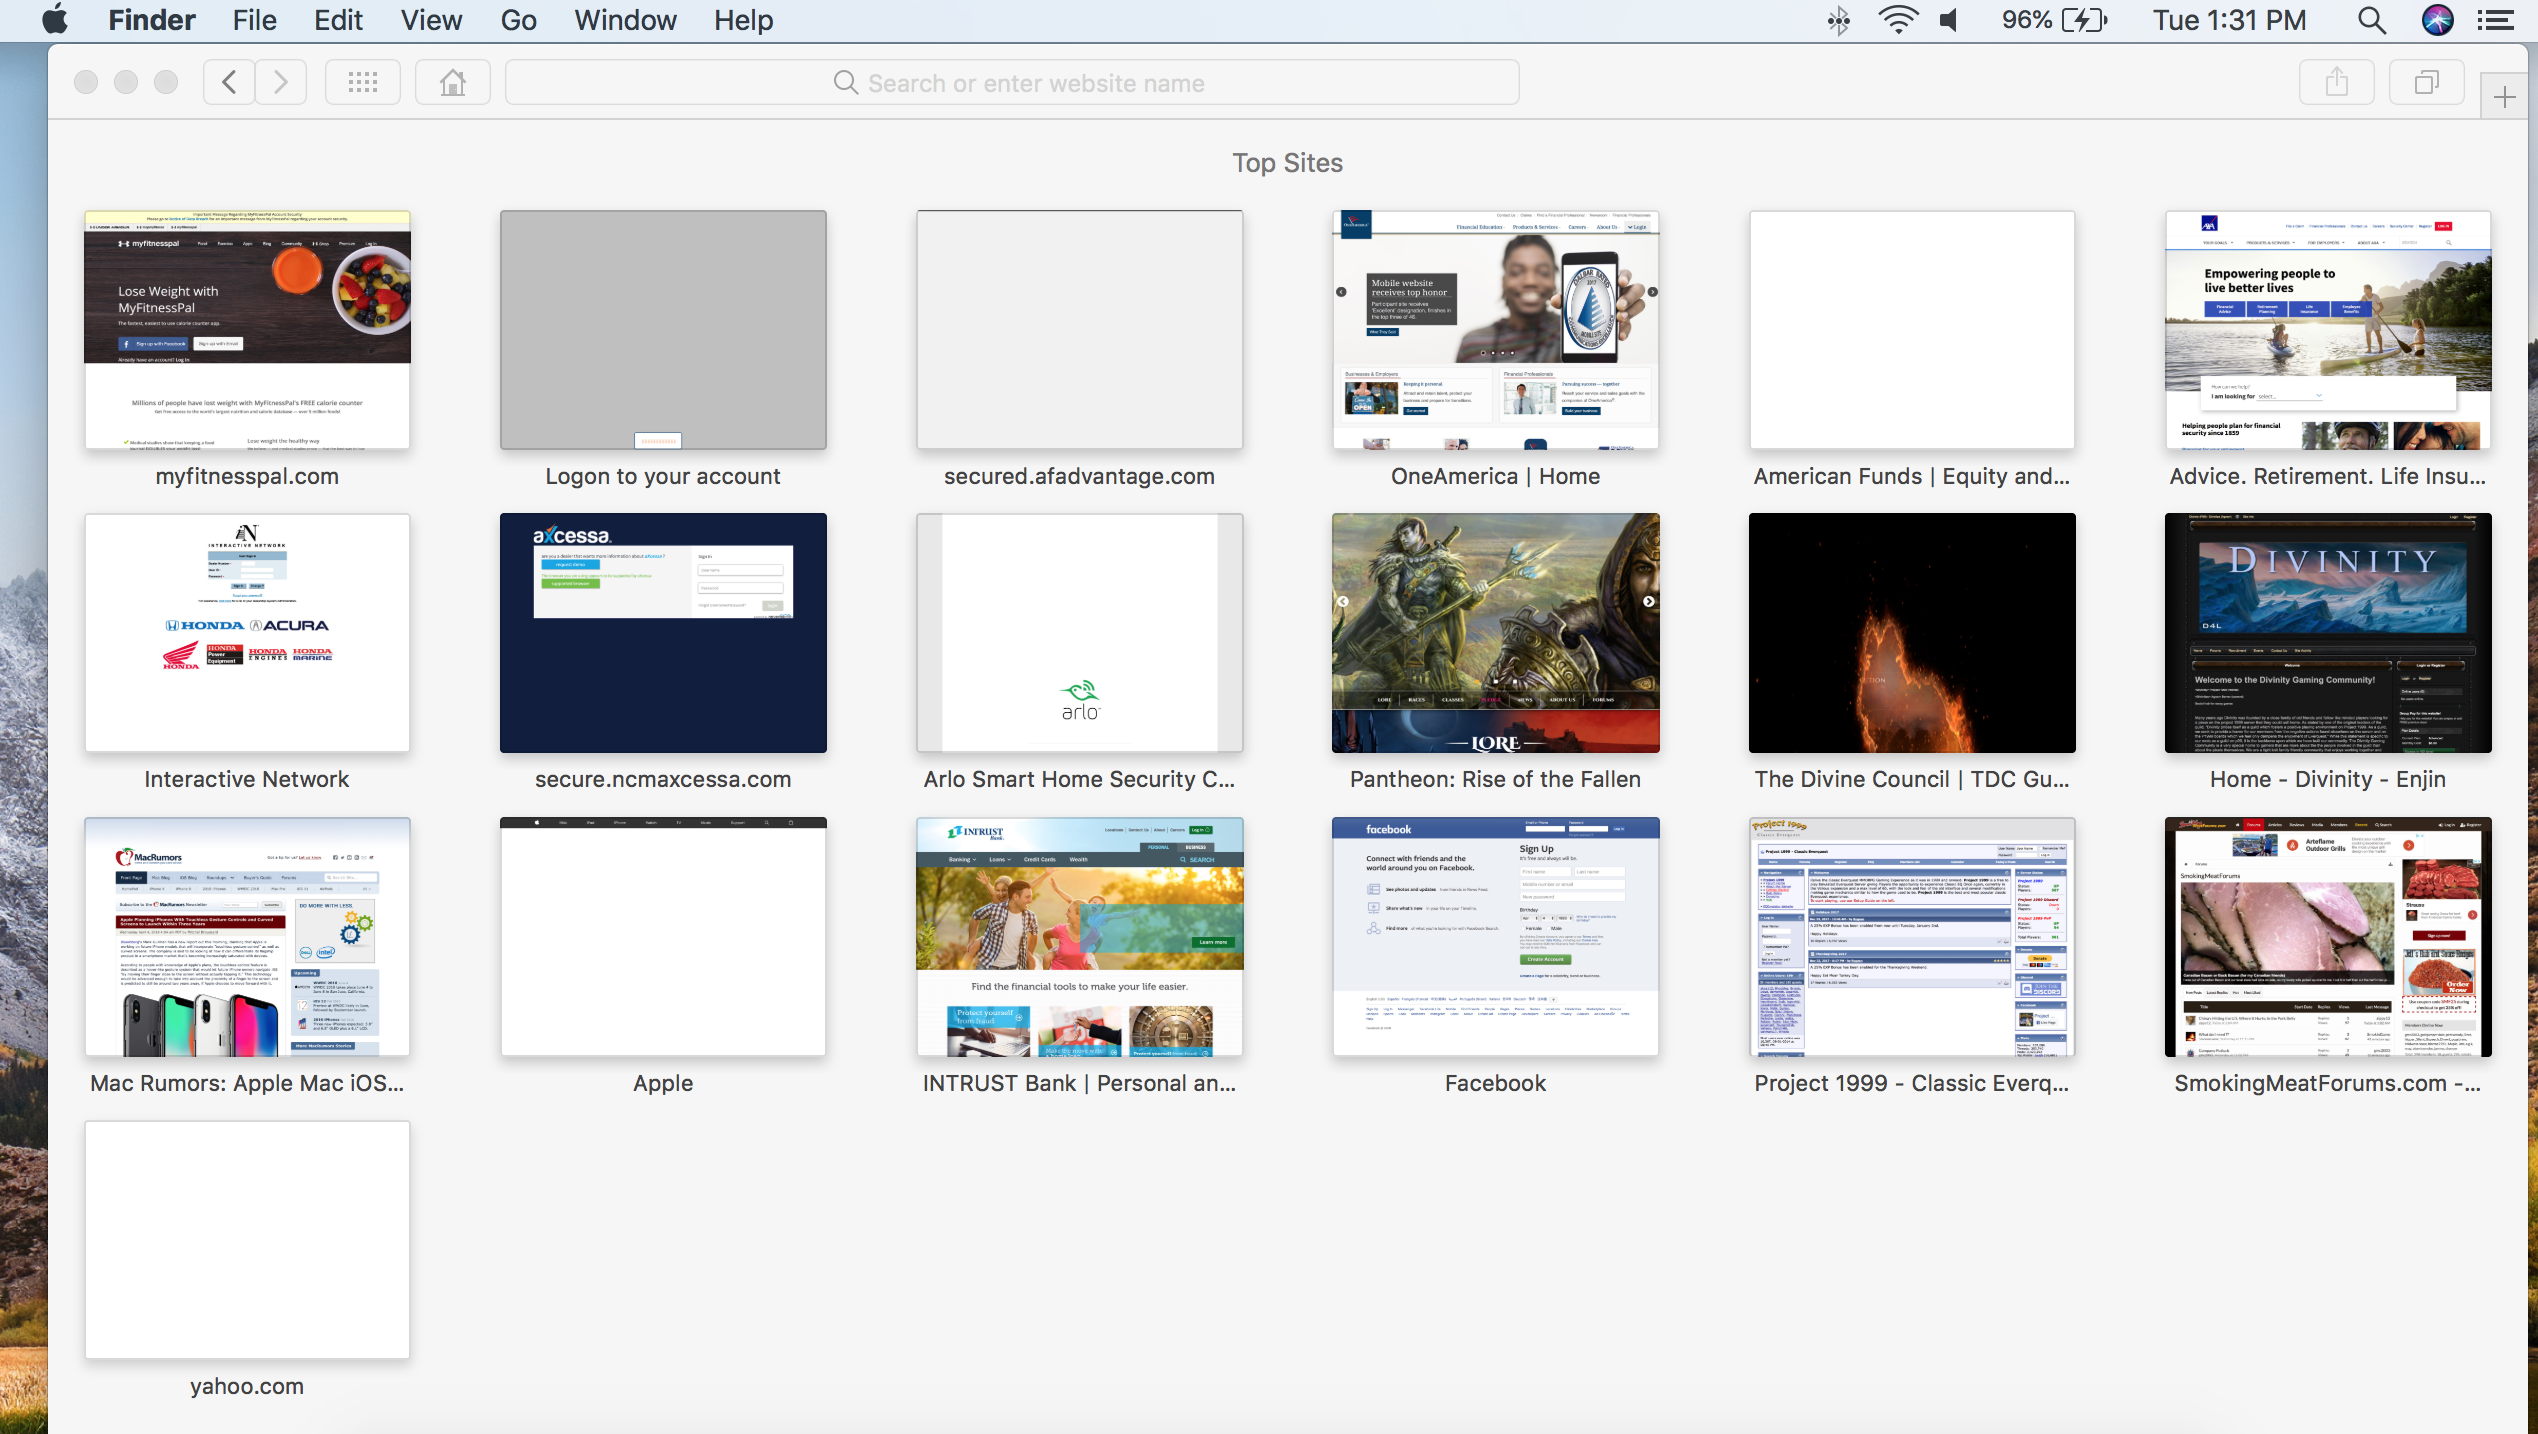Open Wi-Fi status menu
Screen dimensions: 2538x1434
tap(1897, 20)
